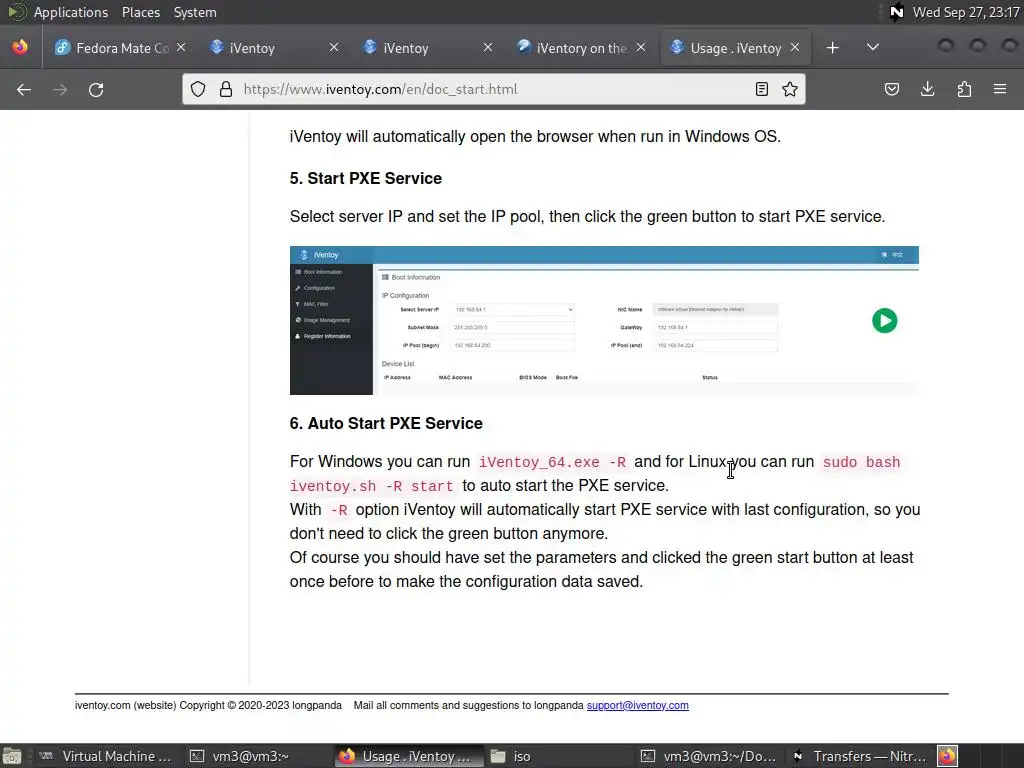
Task: Open the Pocket save icon
Action: tap(892, 89)
